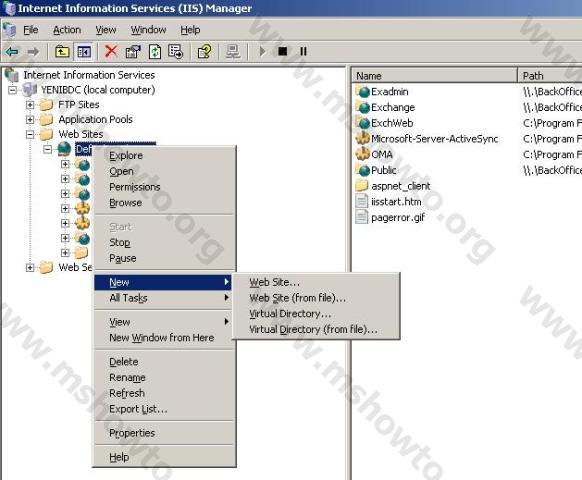This screenshot has height=480, width=582.
Task: Toggle the Show/Hide Console Tree icon
Action: (84, 52)
